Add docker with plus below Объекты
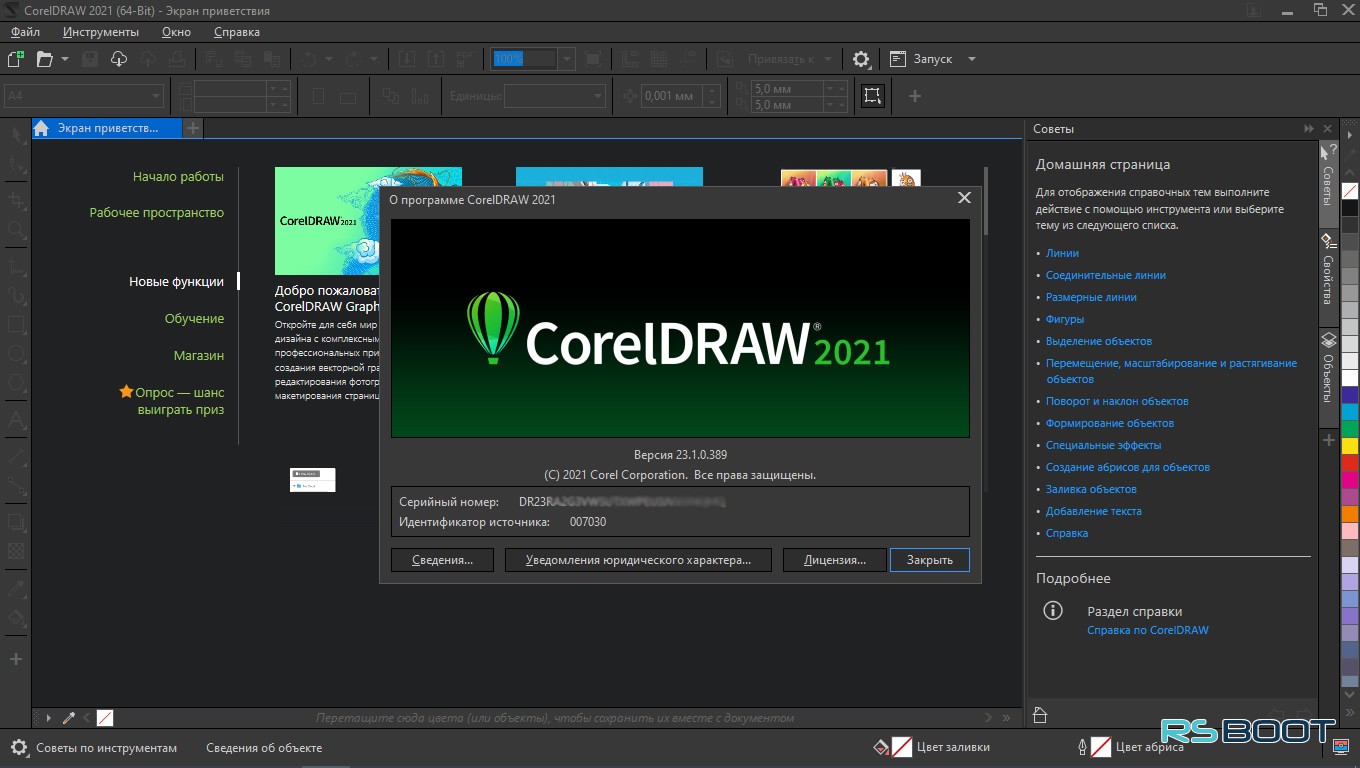The image size is (1360, 768). pyautogui.click(x=1328, y=440)
